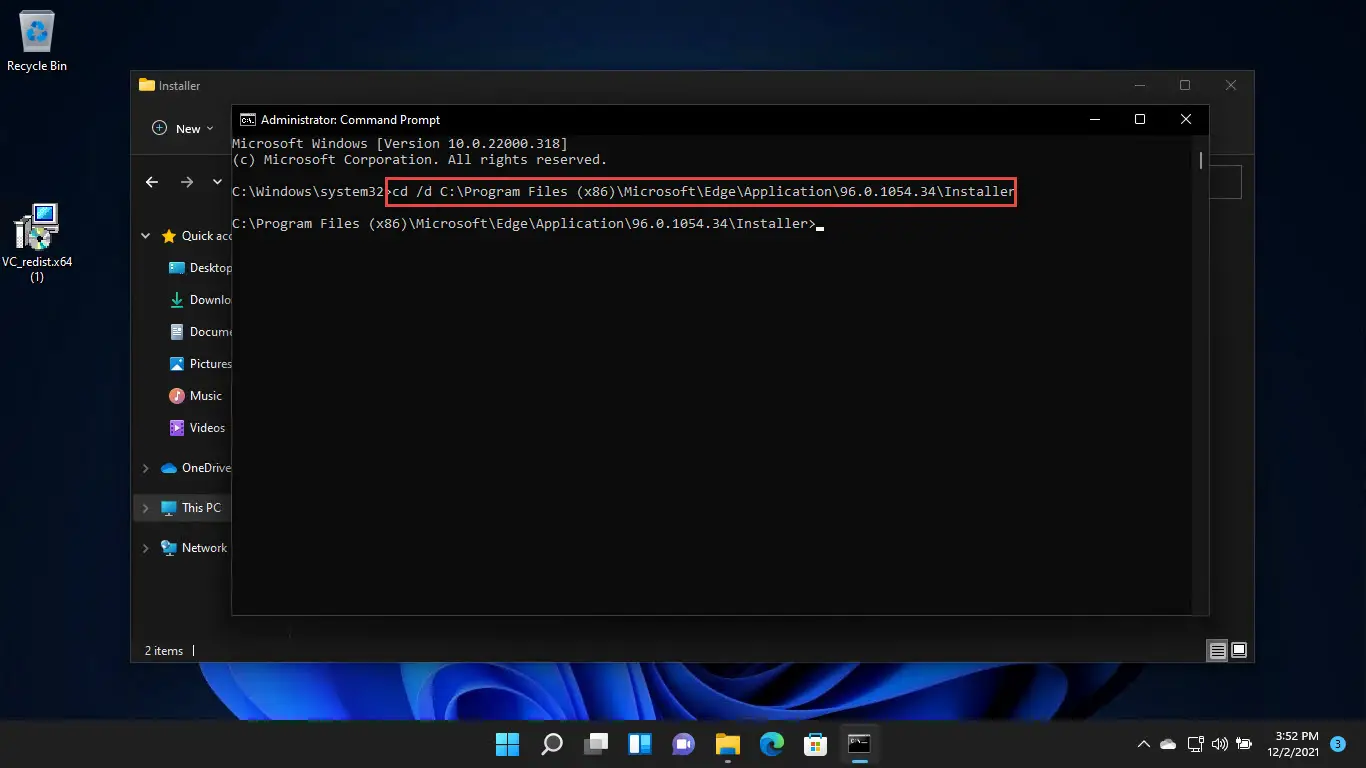The width and height of the screenshot is (1366, 768).
Task: Select This PC in the navigation pane
Action: coord(190,508)
